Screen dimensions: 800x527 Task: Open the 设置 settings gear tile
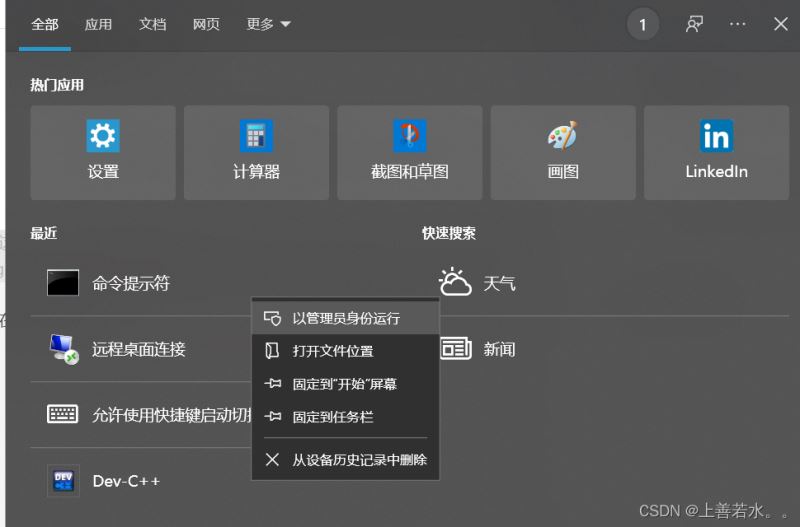(102, 152)
